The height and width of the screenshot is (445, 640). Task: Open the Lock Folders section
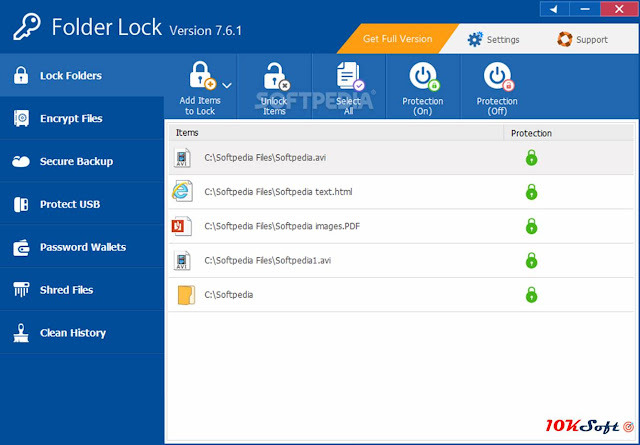tap(82, 76)
